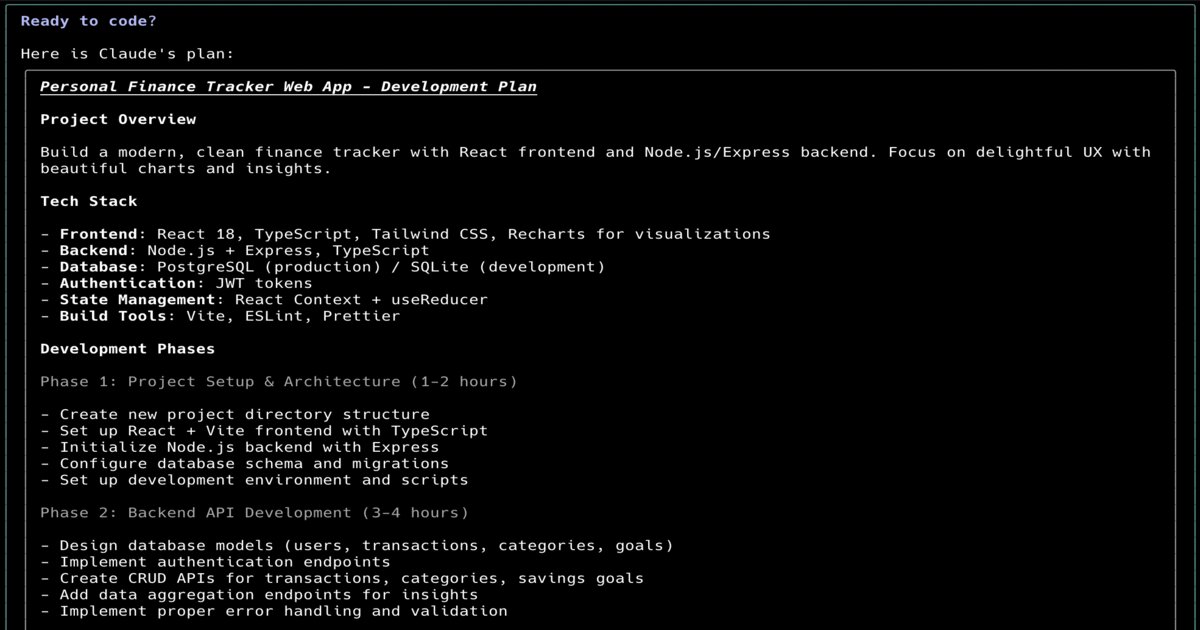Click the "Development Phases" heading
1200x630 pixels.
[x=128, y=349]
